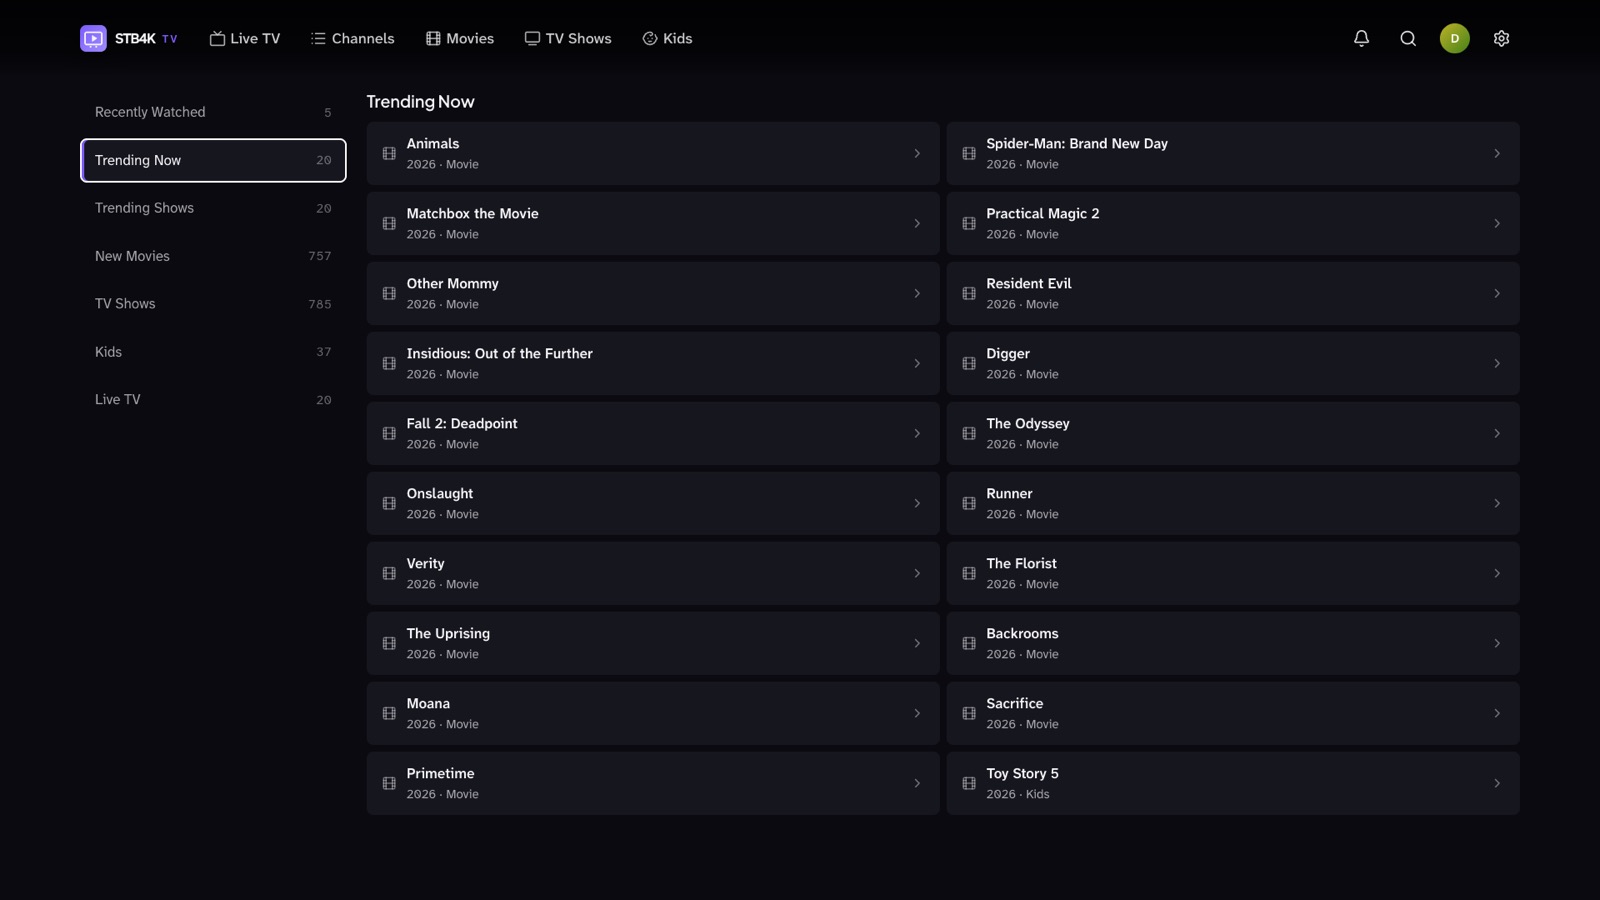Viewport: 1600px width, 900px height.
Task: Click film icon beside Digger
Action: [x=969, y=364]
